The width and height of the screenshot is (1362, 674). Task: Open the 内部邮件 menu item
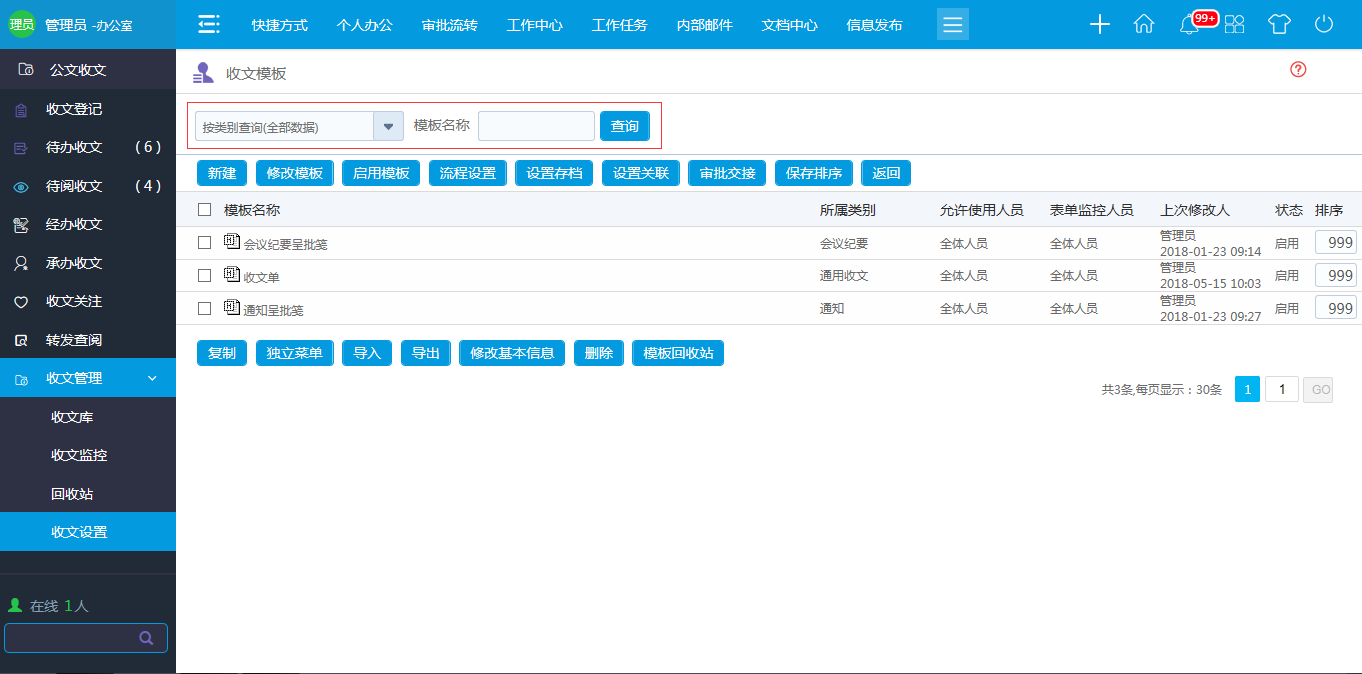pyautogui.click(x=704, y=24)
